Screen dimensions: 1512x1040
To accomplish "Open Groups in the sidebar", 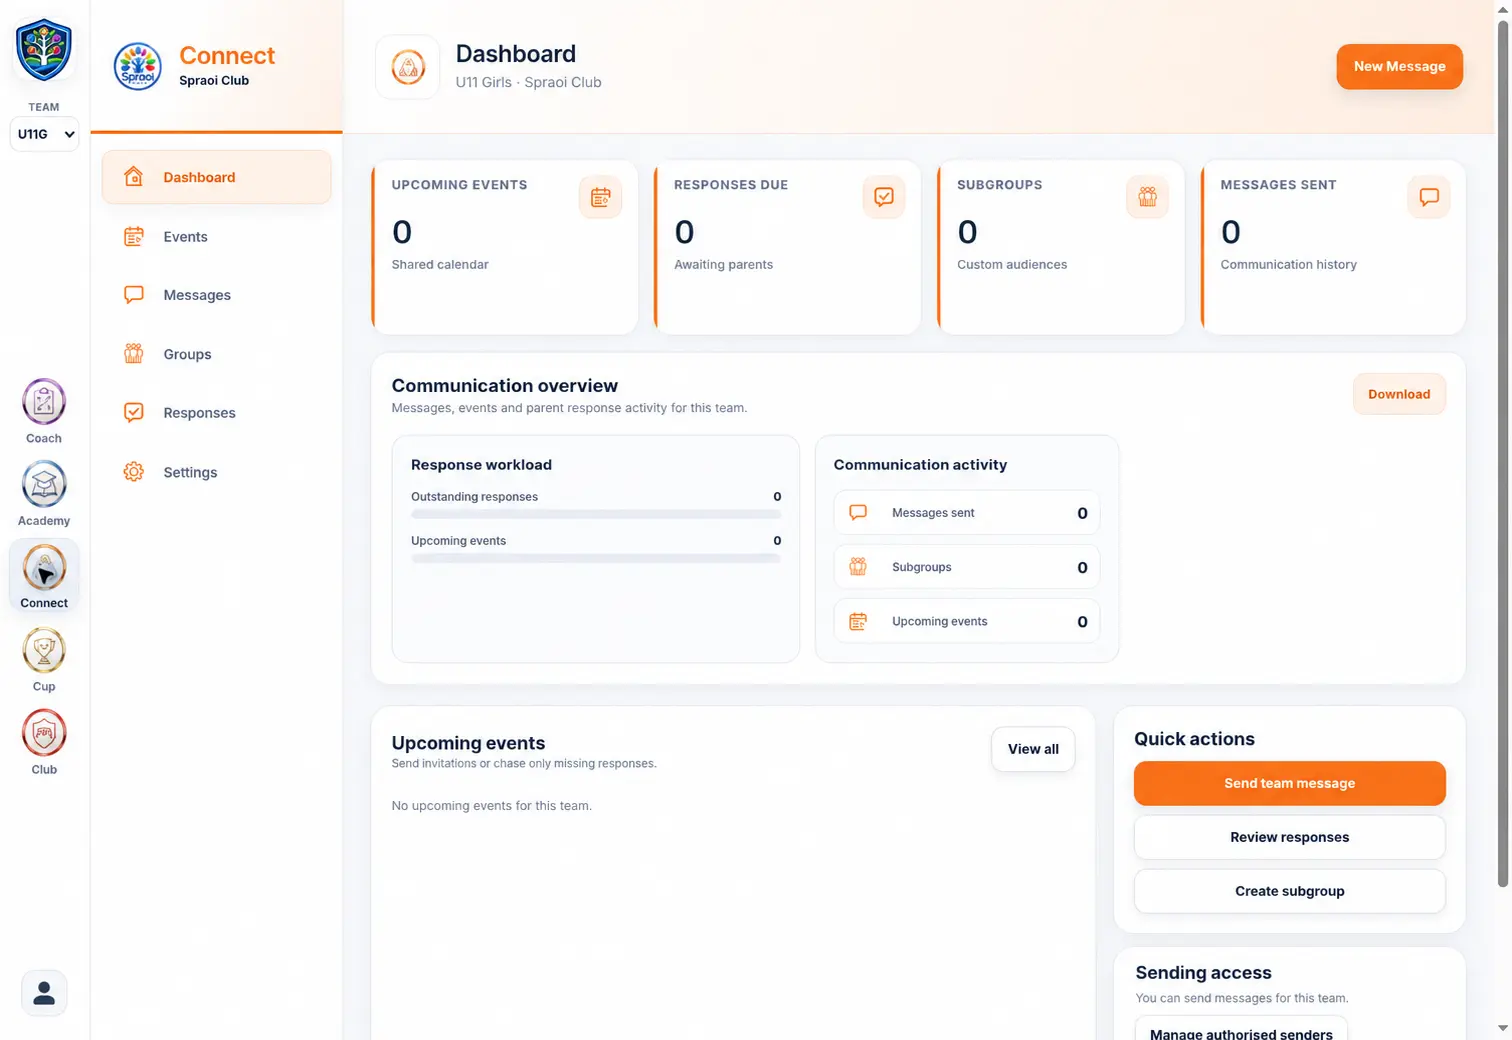I will click(217, 354).
